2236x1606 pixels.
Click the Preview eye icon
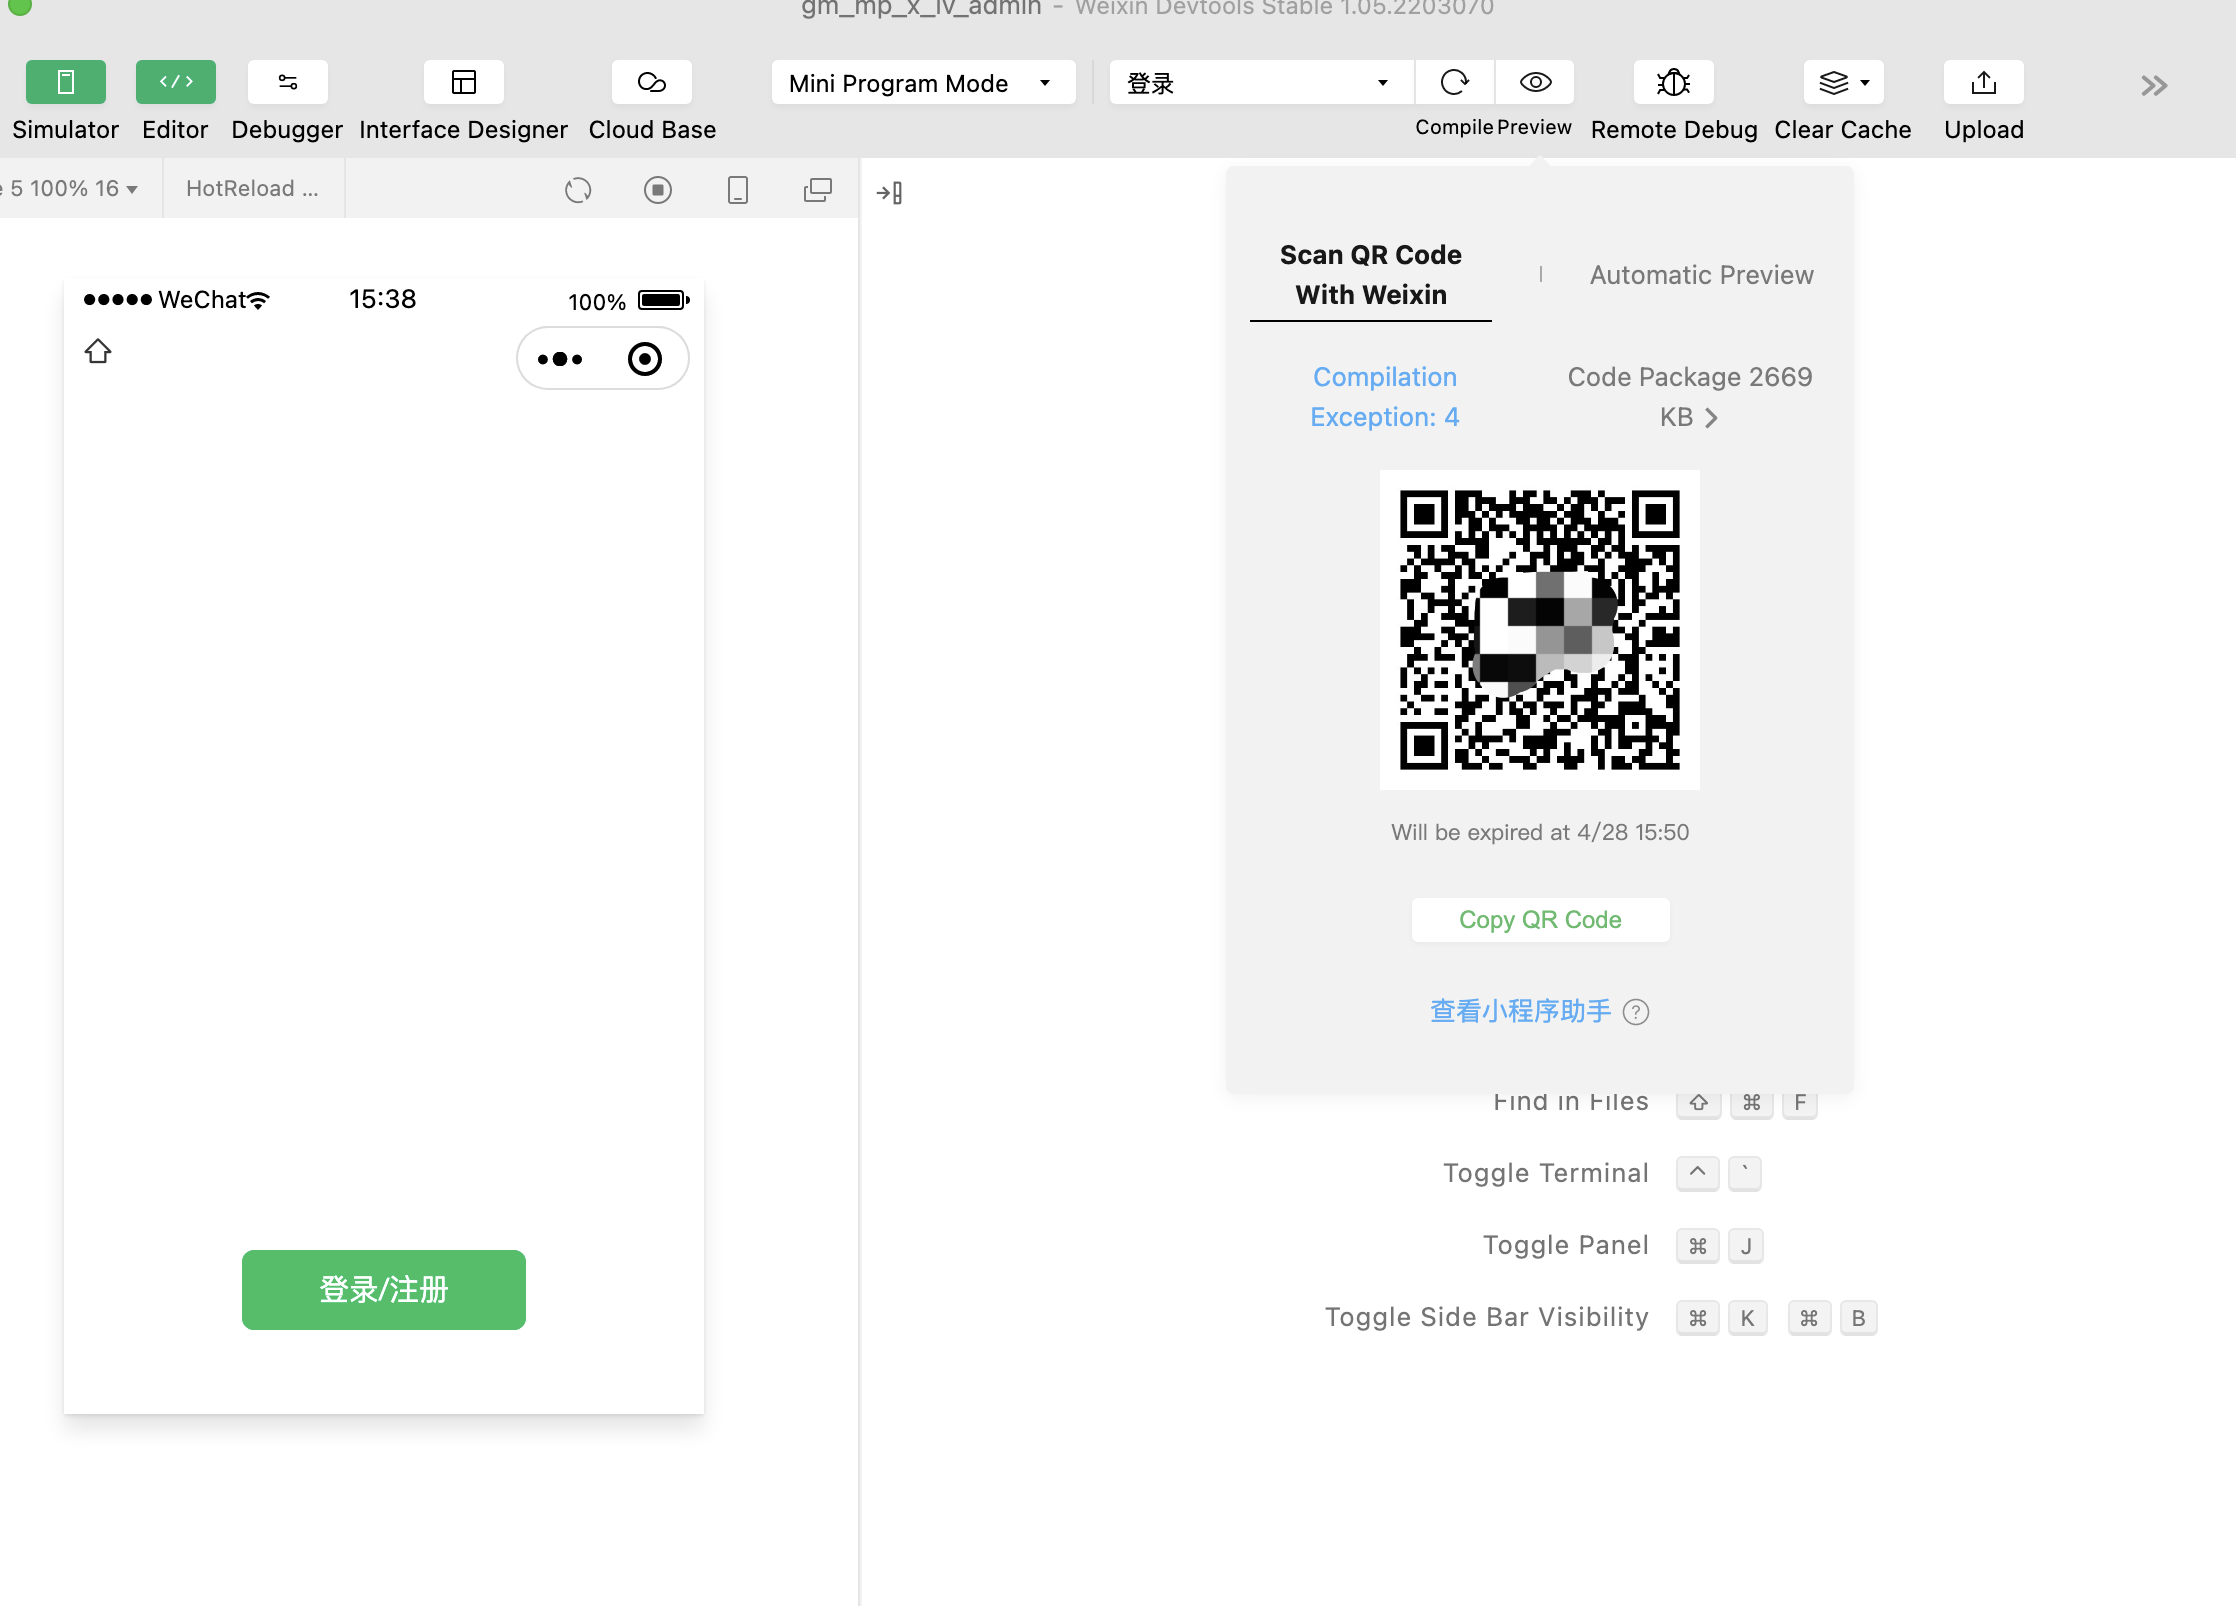tap(1535, 82)
